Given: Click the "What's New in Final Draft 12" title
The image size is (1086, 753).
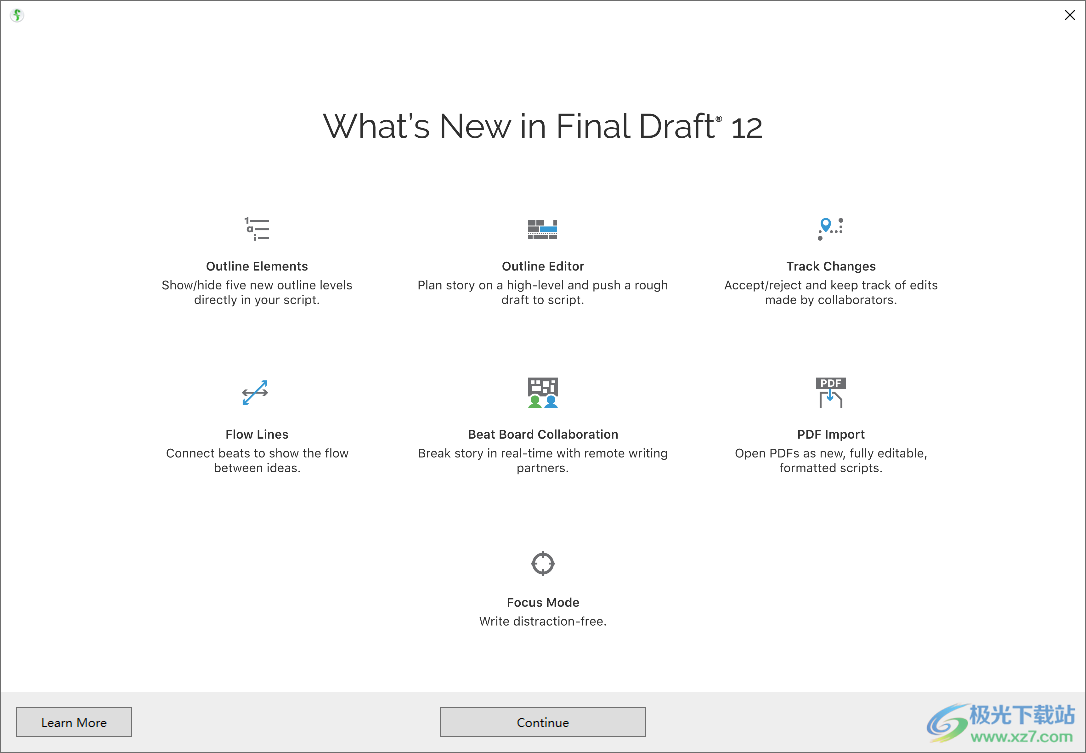Looking at the screenshot, I should pos(543,127).
